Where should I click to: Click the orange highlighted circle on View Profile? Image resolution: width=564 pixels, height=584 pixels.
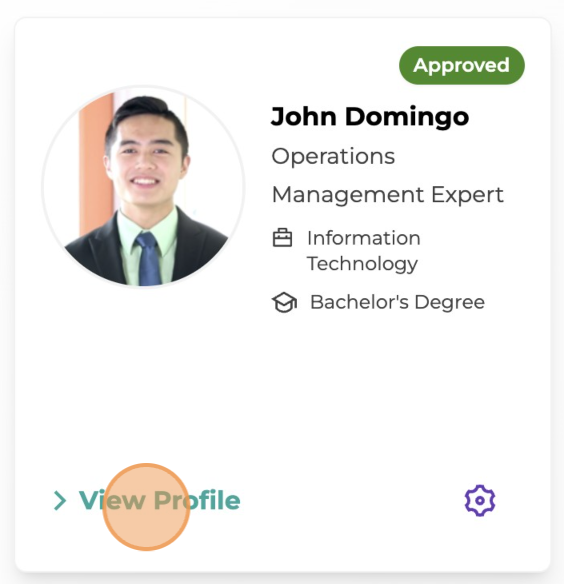146,507
